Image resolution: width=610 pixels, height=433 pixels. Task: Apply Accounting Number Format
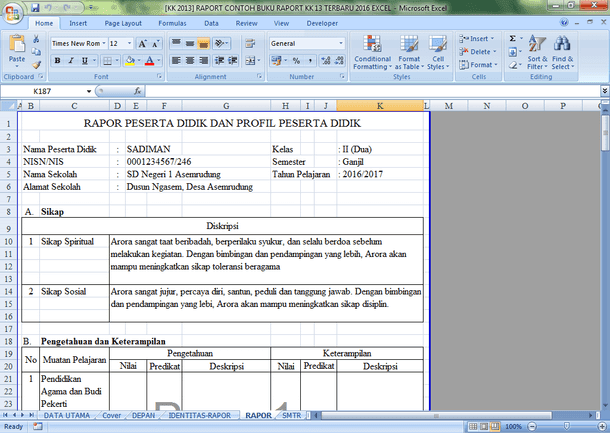tap(276, 61)
